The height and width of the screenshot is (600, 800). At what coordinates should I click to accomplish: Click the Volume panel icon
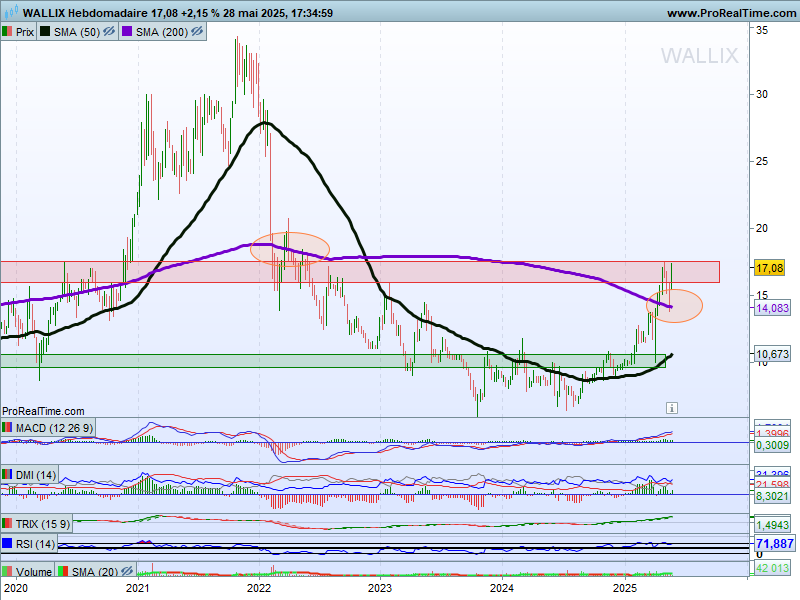pos(7,571)
